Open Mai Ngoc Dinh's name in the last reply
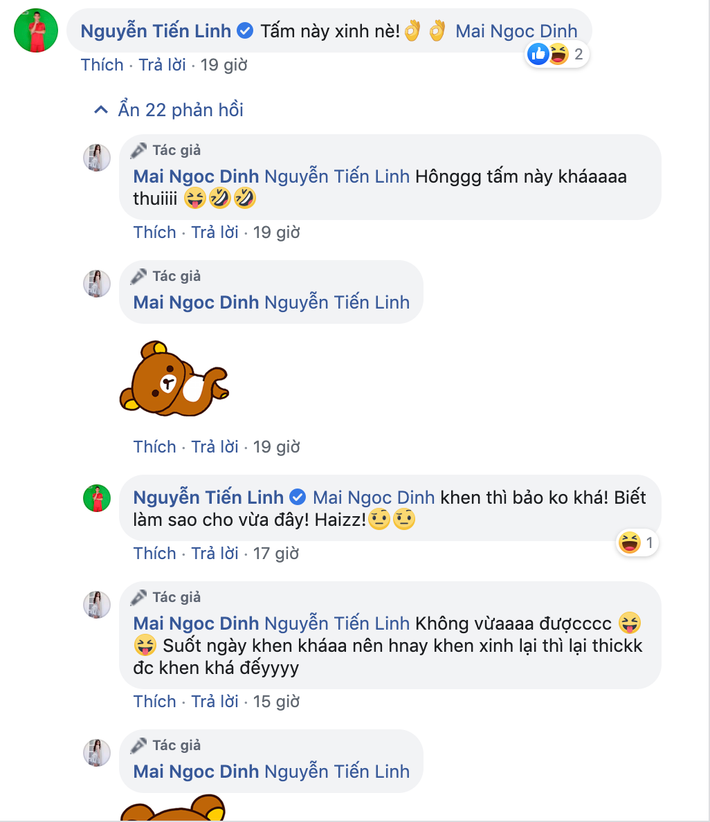Viewport: 710px width, 822px height. pyautogui.click(x=196, y=772)
